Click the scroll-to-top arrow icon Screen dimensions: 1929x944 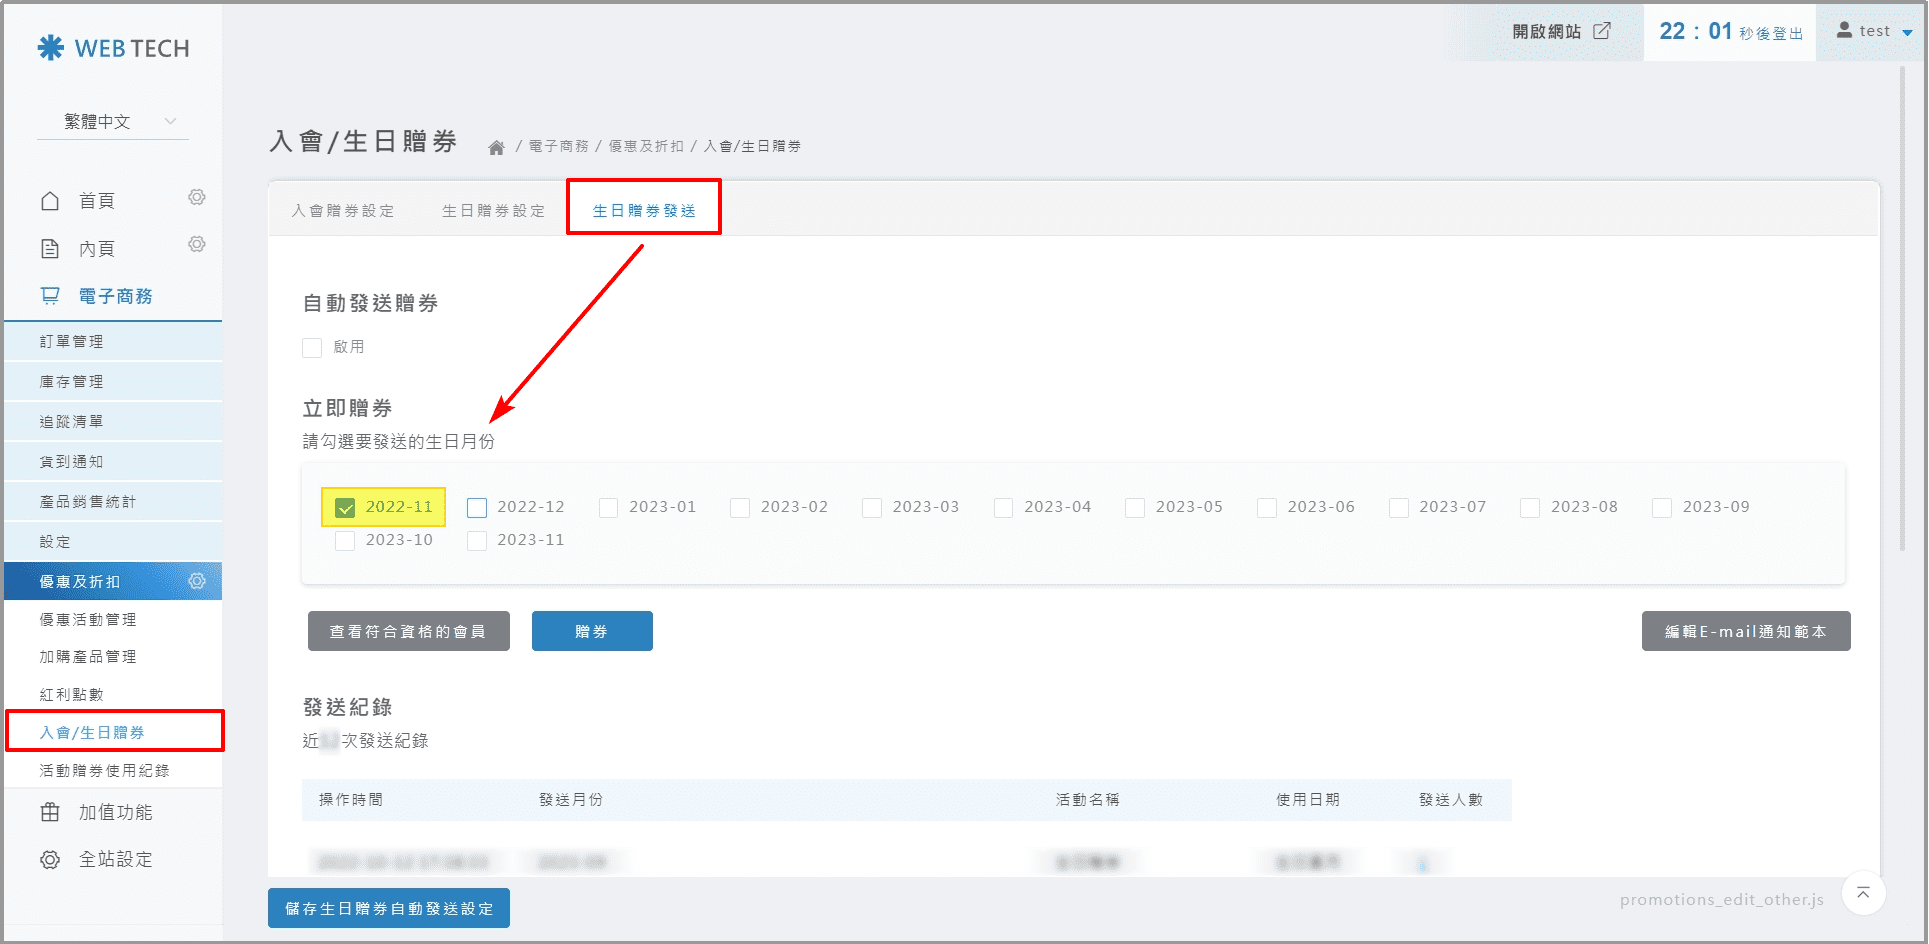click(x=1863, y=893)
